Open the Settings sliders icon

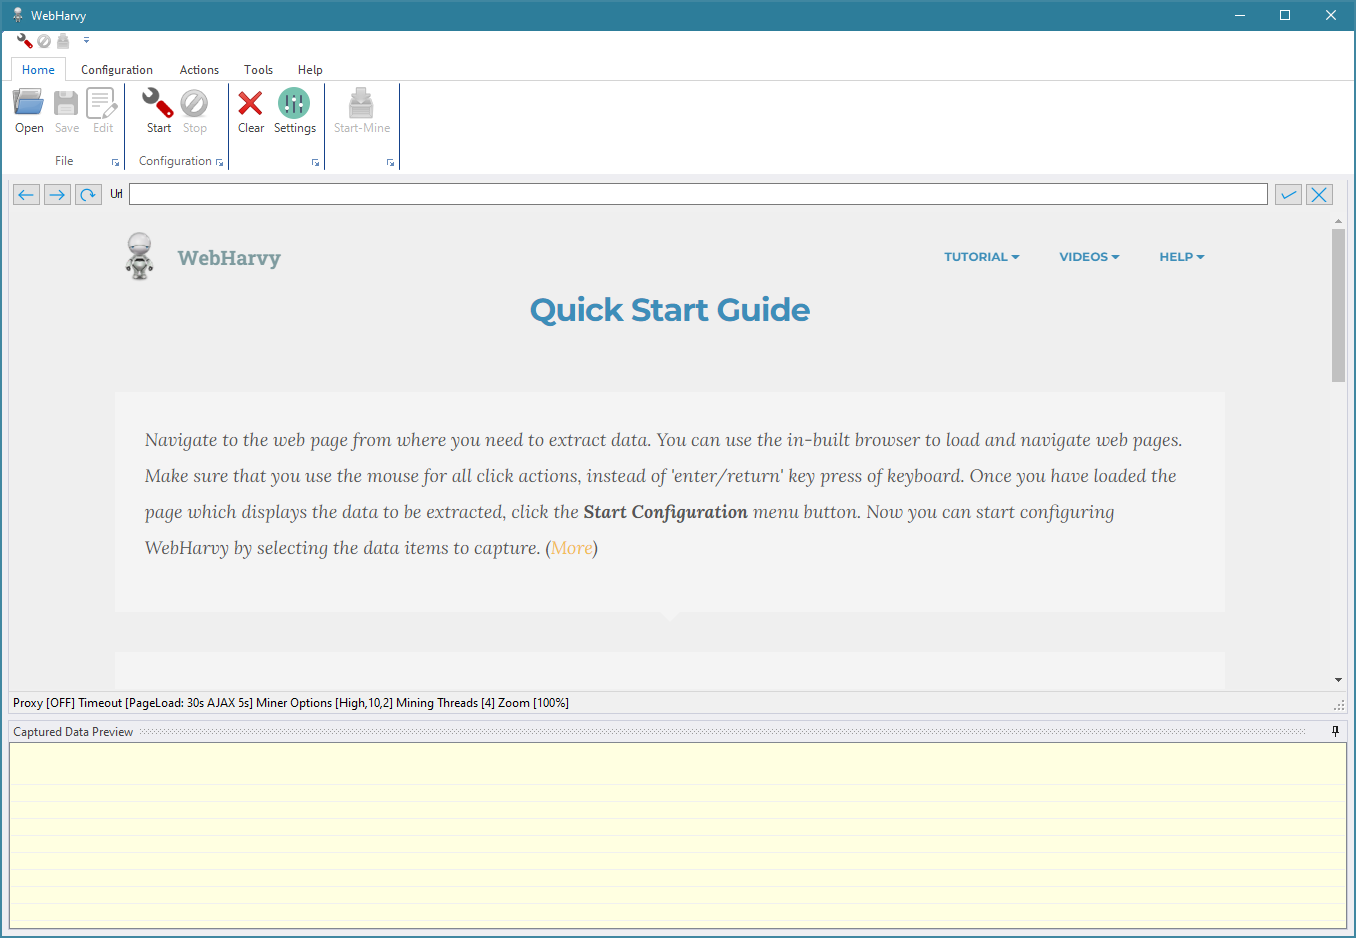[x=294, y=111]
